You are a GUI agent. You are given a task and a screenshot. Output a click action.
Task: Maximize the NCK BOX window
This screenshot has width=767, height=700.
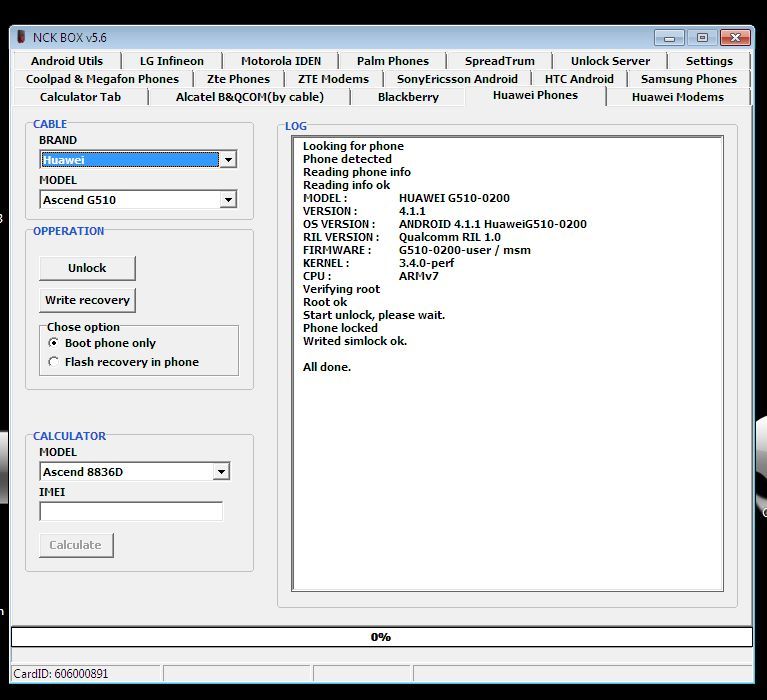point(702,37)
